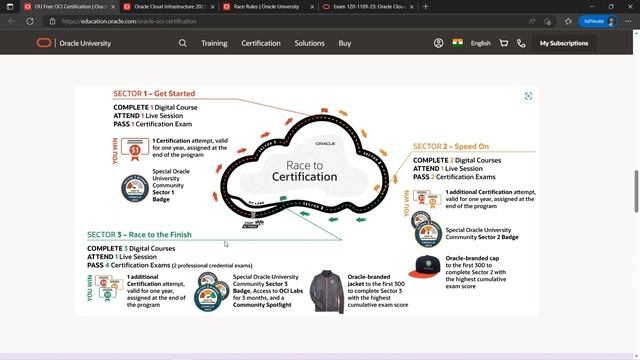
Task: Open browser extensions icon
Action: coord(568,21)
